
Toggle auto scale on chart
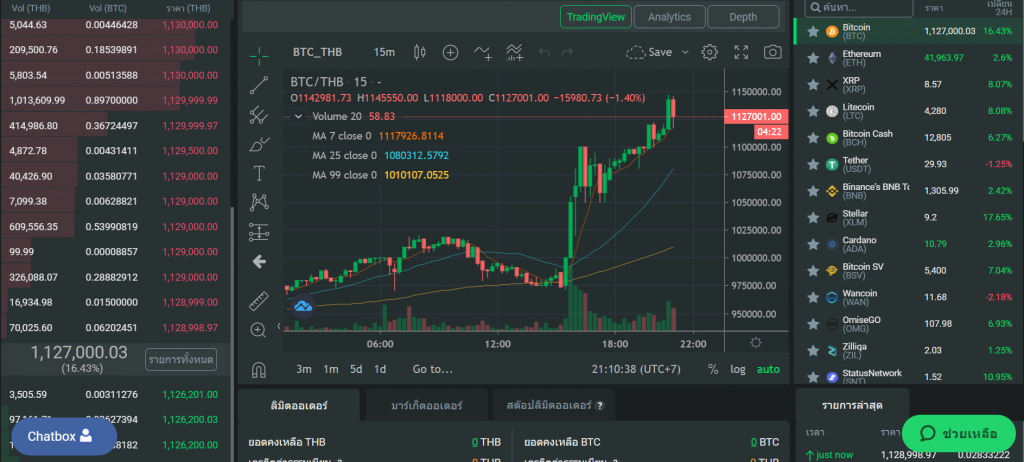(x=768, y=369)
